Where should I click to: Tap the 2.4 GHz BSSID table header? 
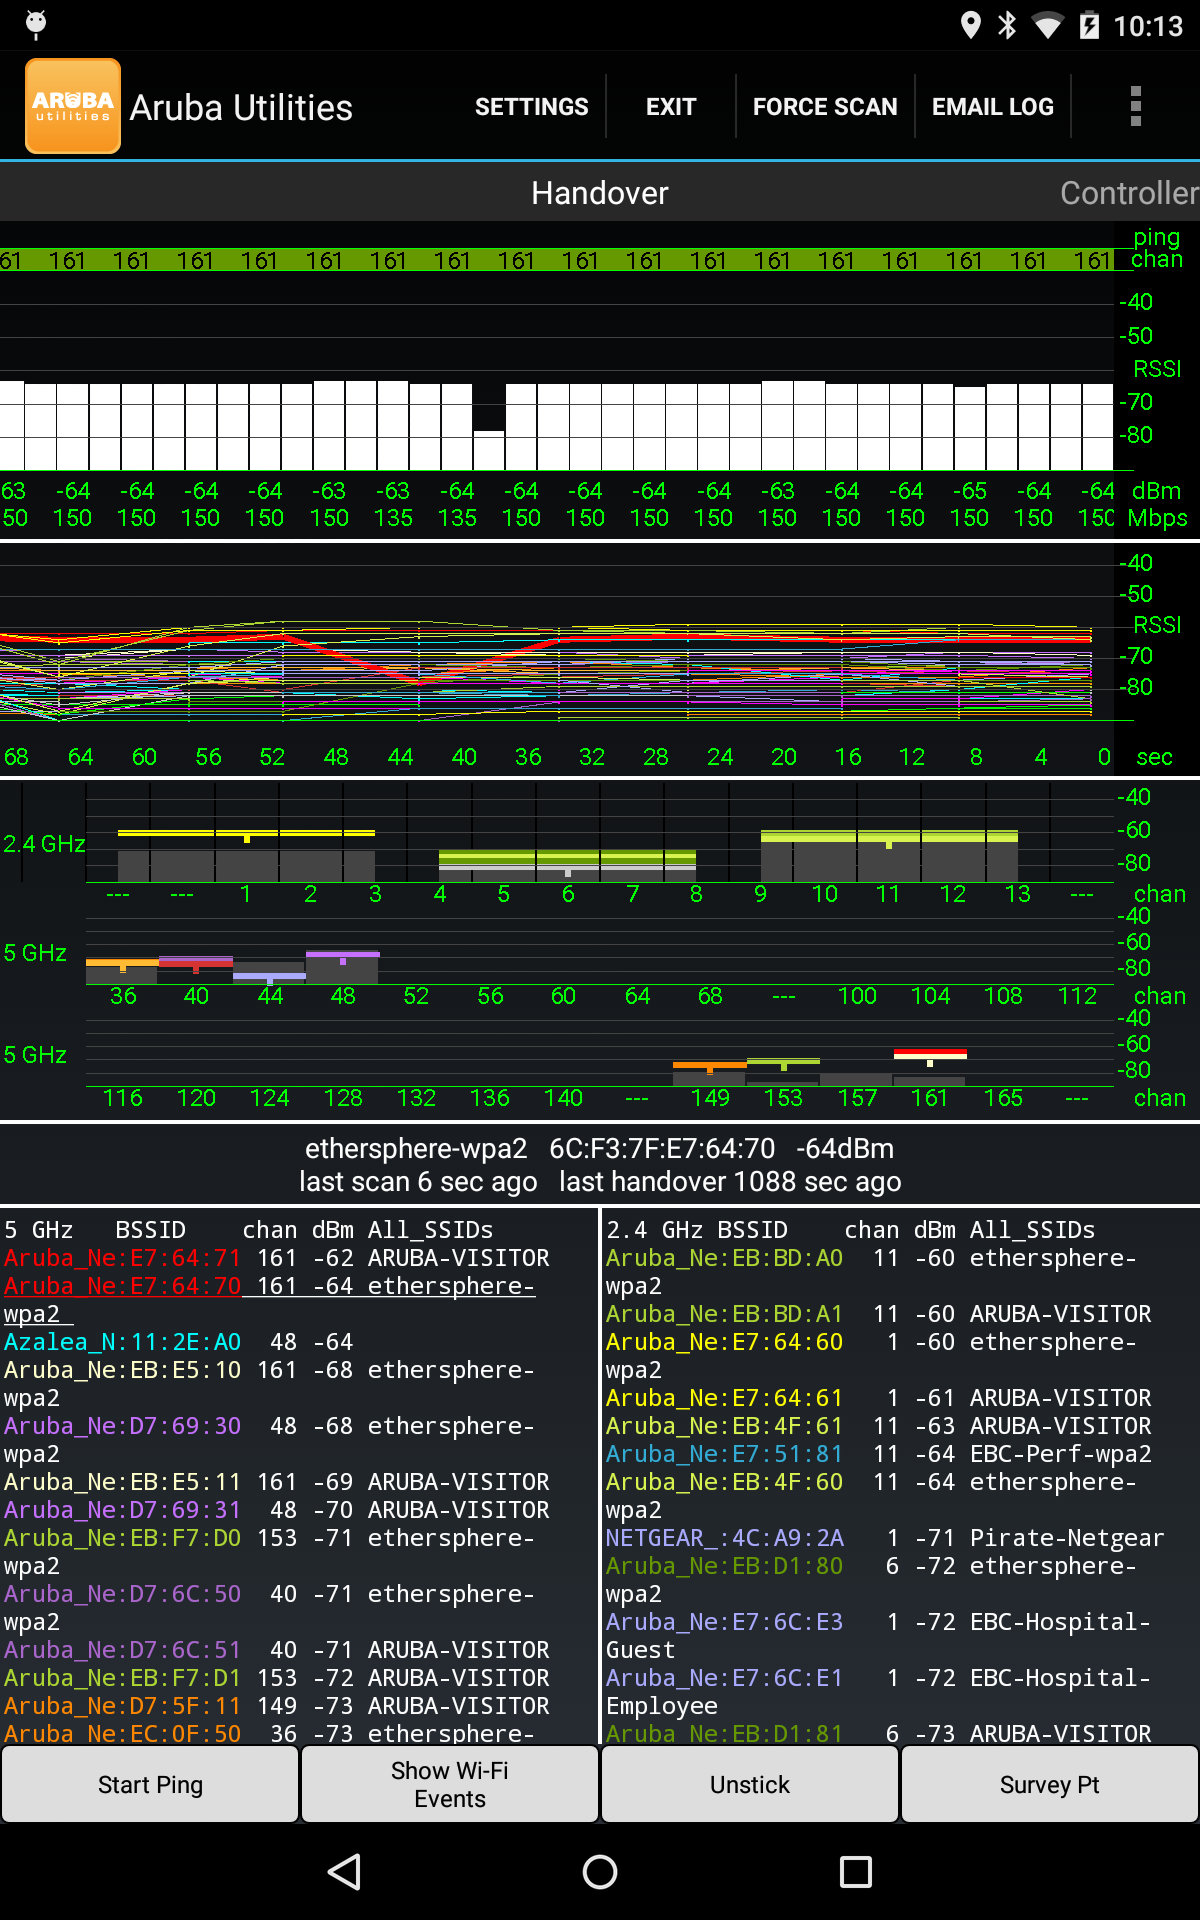851,1230
